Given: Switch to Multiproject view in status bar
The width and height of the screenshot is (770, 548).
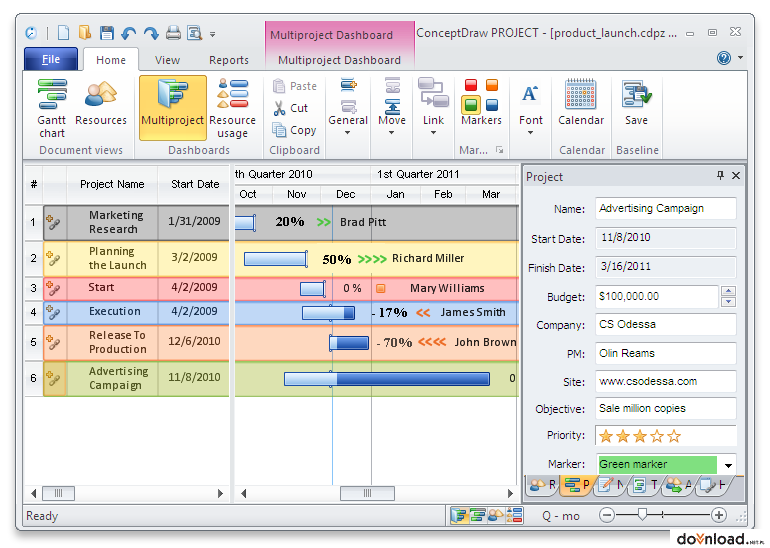Looking at the screenshot, I should pyautogui.click(x=459, y=515).
